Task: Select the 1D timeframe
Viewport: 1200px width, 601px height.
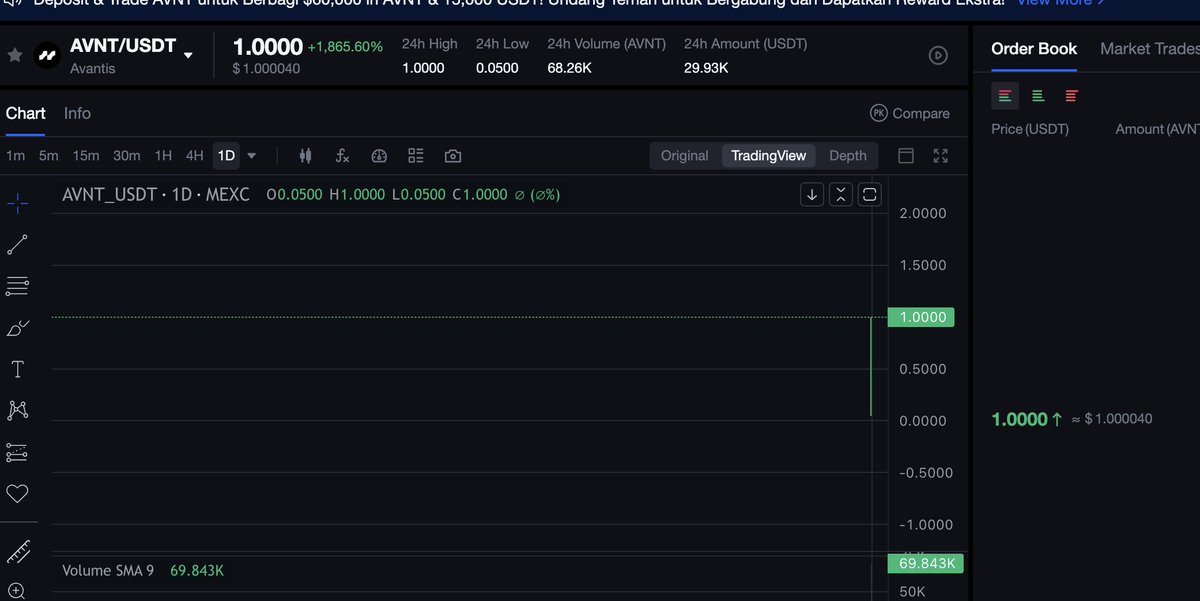Action: tap(226, 156)
